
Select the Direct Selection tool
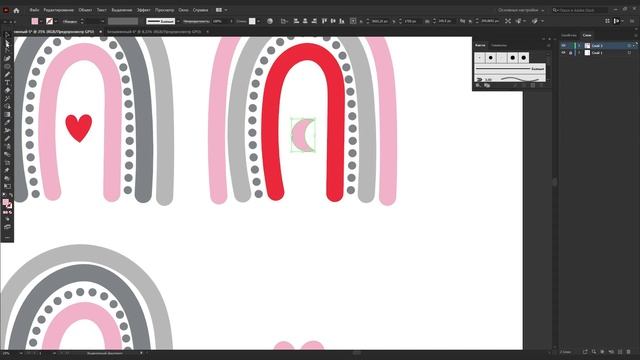click(7, 43)
